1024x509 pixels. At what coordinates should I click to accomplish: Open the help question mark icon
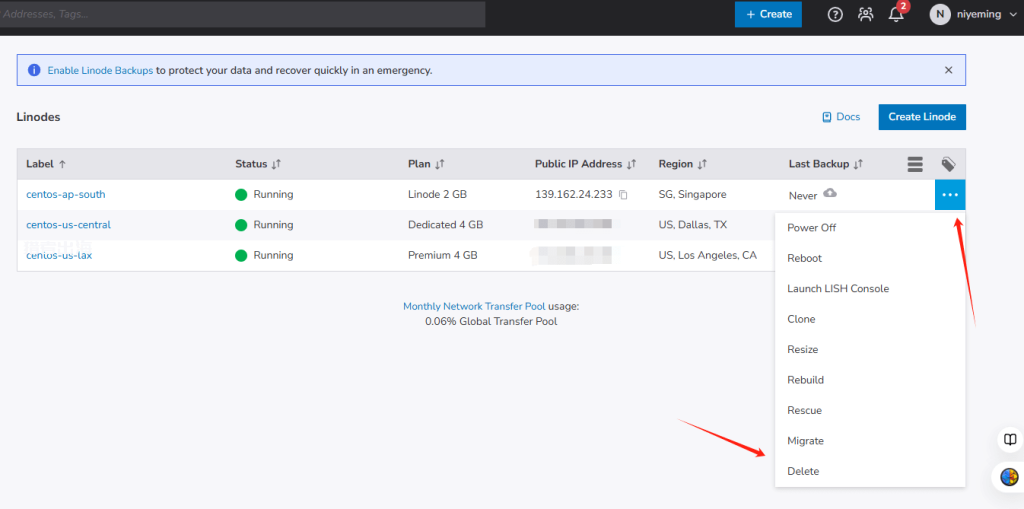[x=835, y=14]
